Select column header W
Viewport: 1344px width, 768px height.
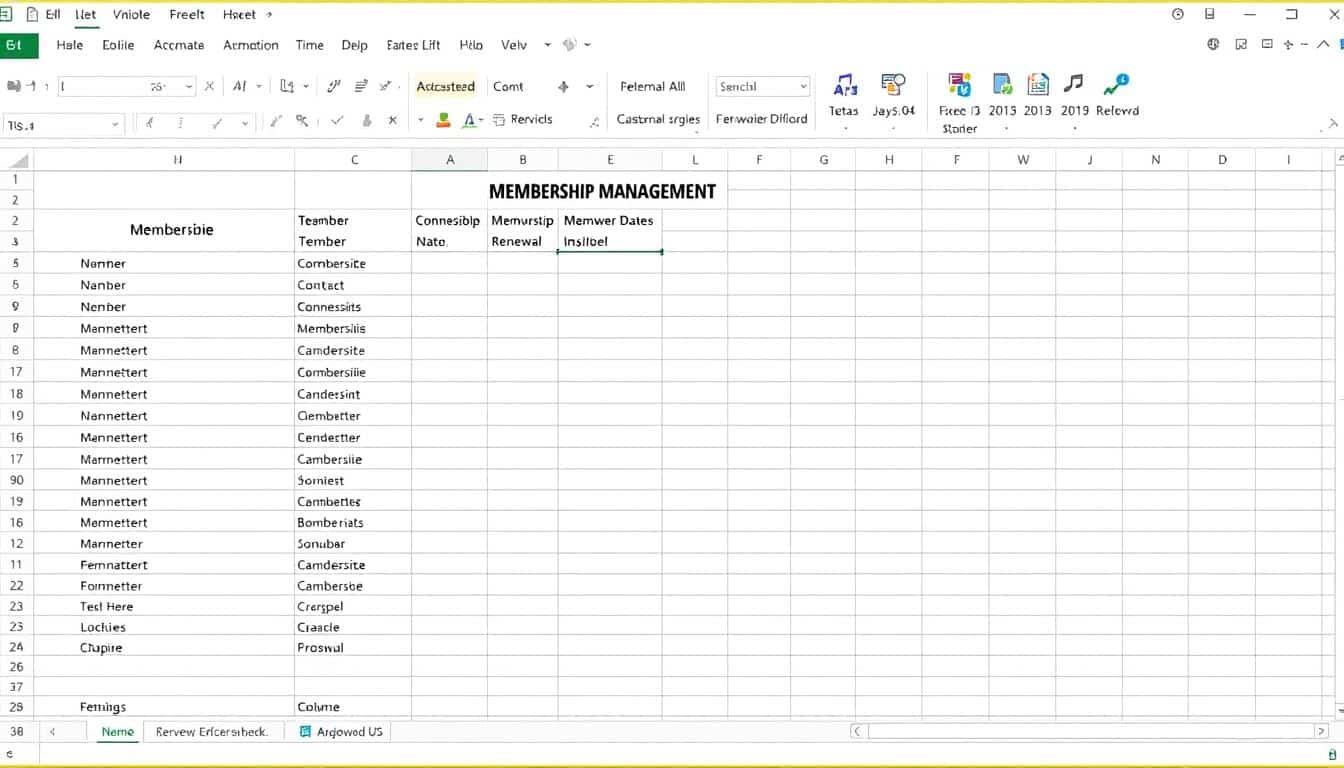click(1023, 160)
